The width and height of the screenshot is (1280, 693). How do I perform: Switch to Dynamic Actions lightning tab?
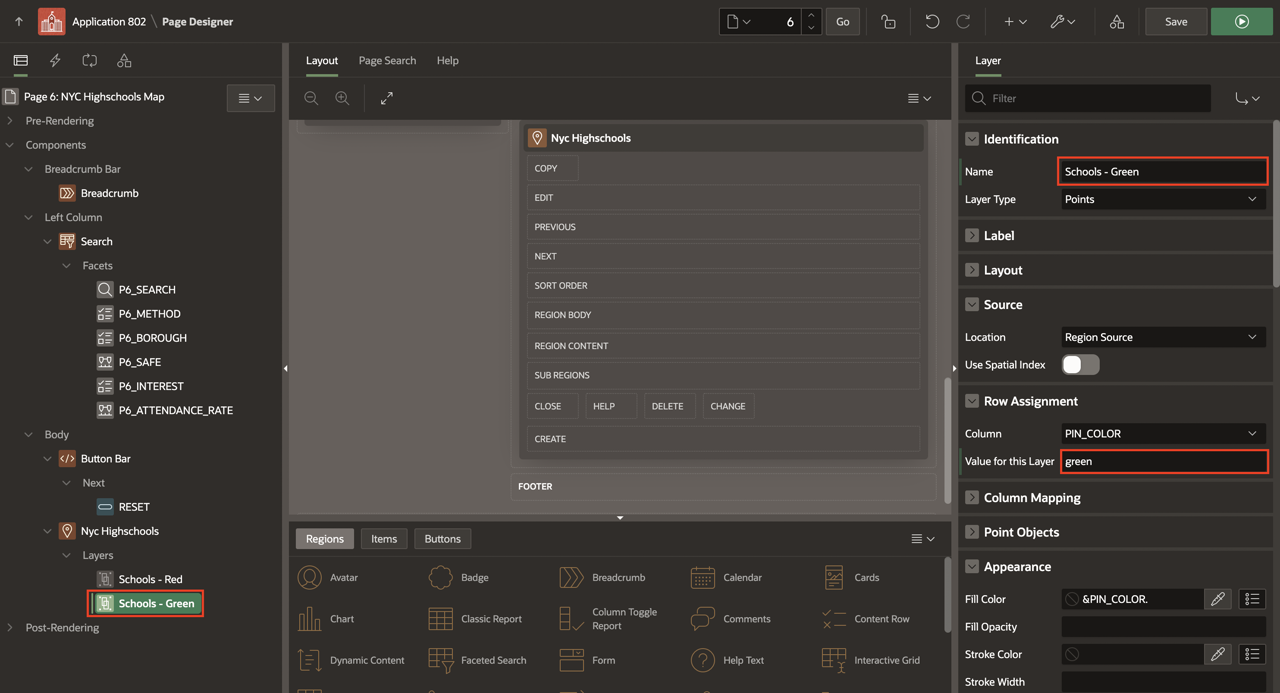55,61
